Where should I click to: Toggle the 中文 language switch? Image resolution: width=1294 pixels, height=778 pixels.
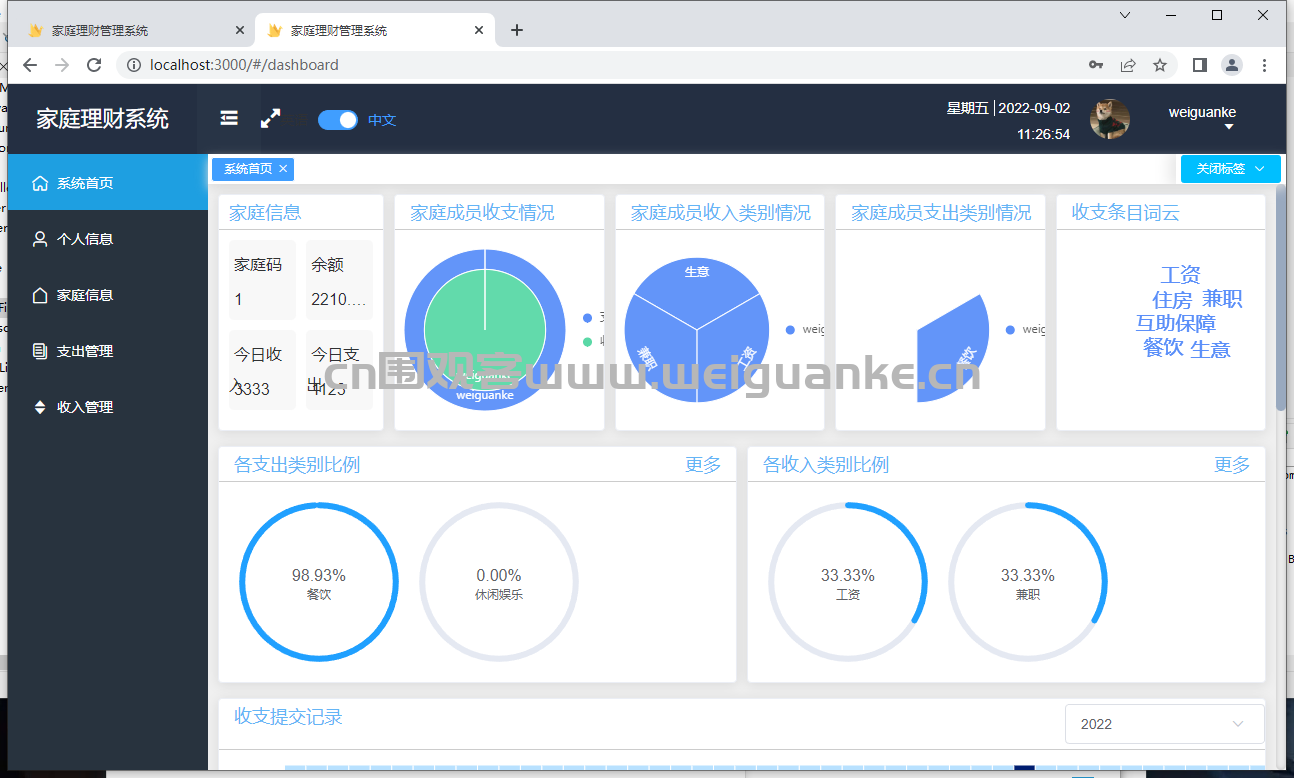tap(338, 120)
